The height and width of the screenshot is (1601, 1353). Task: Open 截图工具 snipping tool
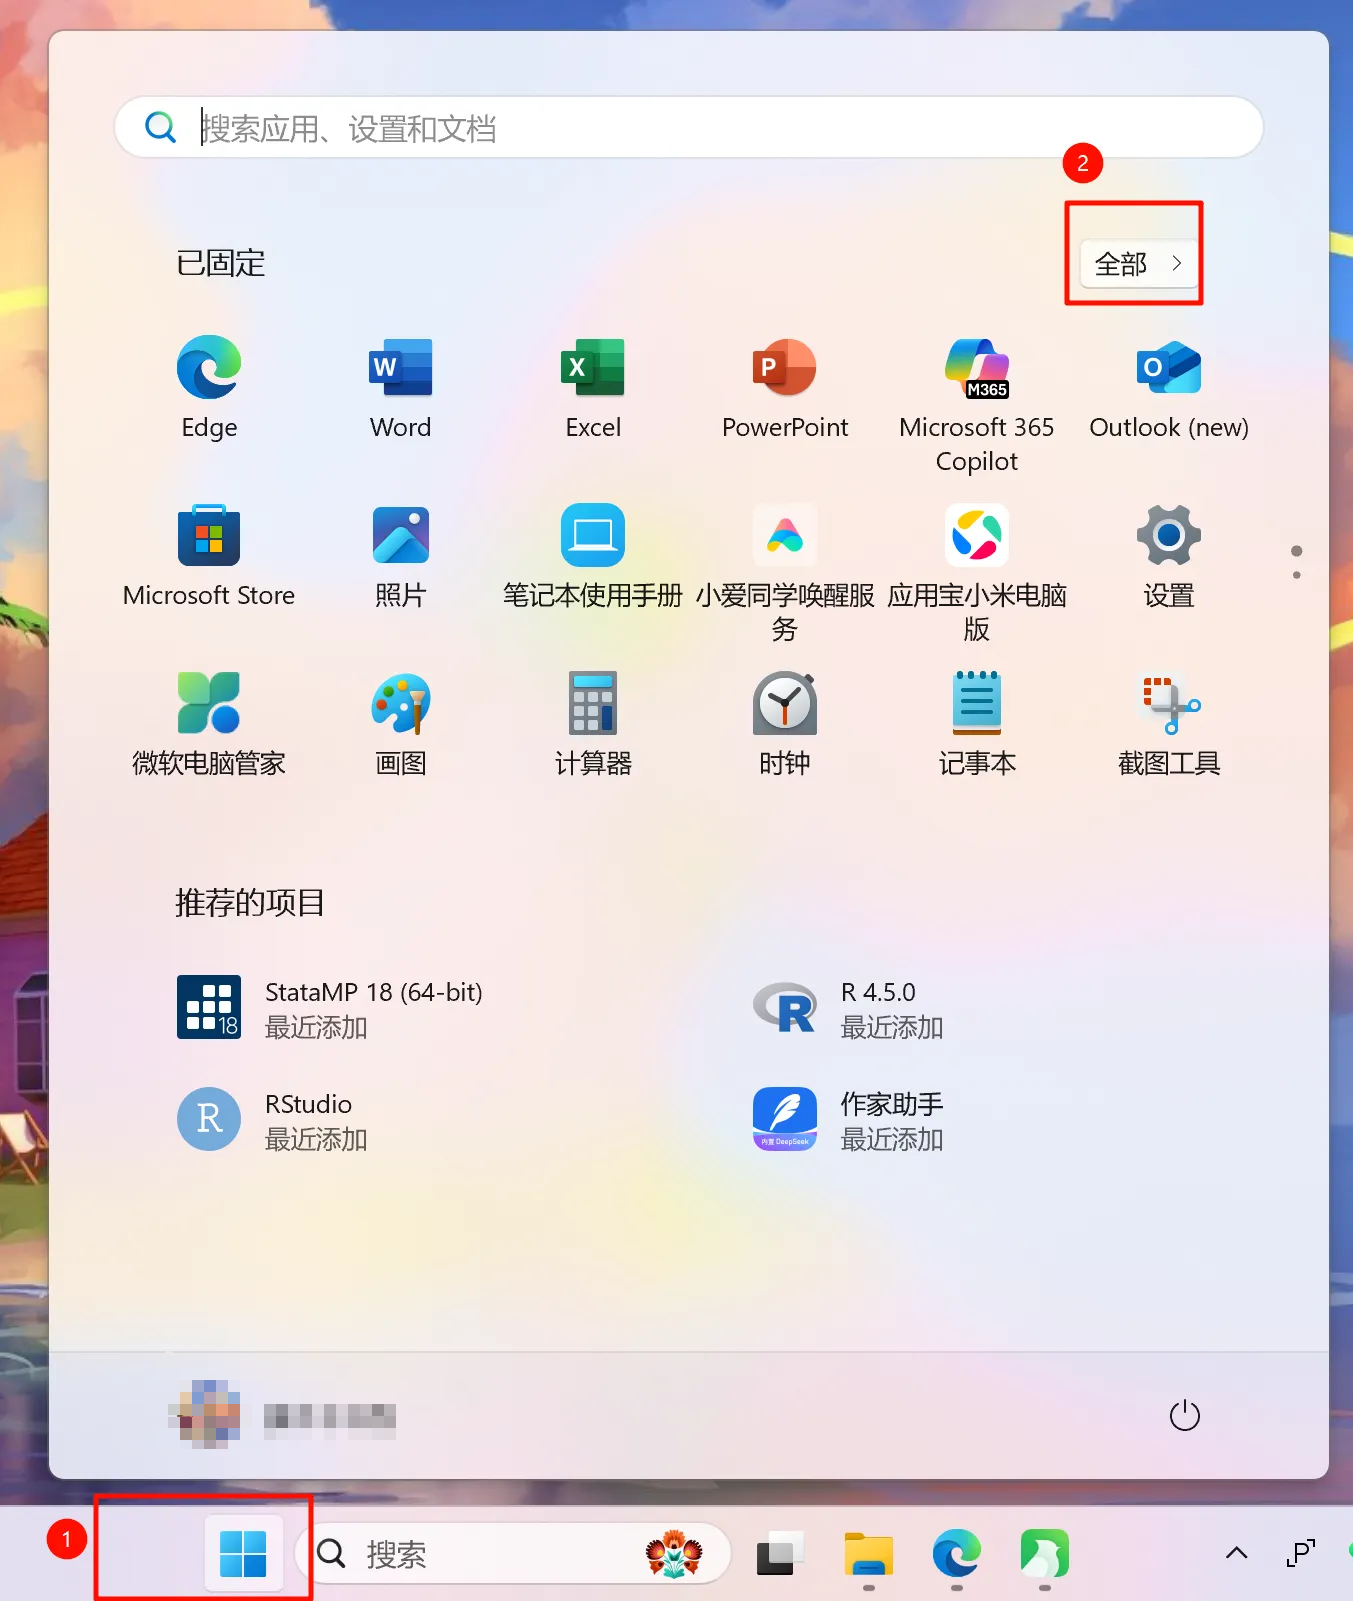1169,725
